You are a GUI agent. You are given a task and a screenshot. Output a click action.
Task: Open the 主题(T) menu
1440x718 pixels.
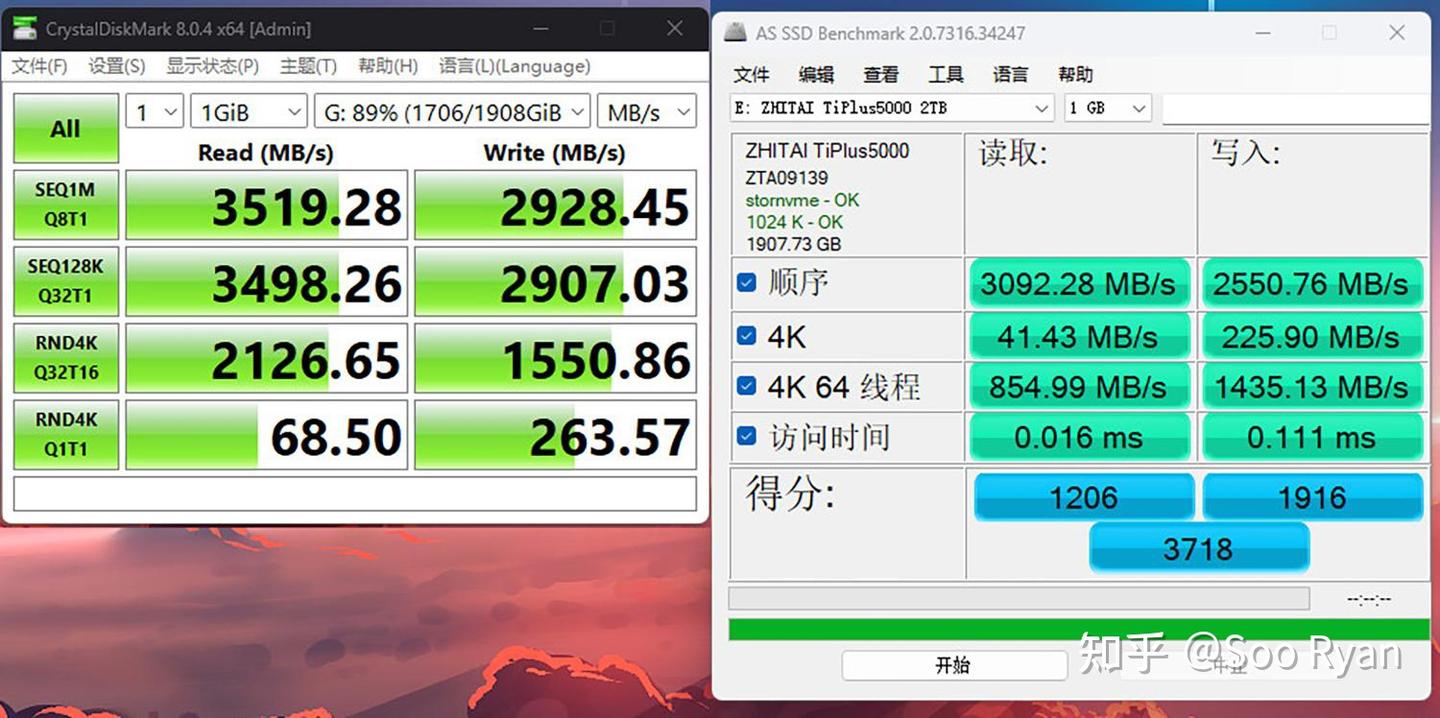tap(308, 66)
